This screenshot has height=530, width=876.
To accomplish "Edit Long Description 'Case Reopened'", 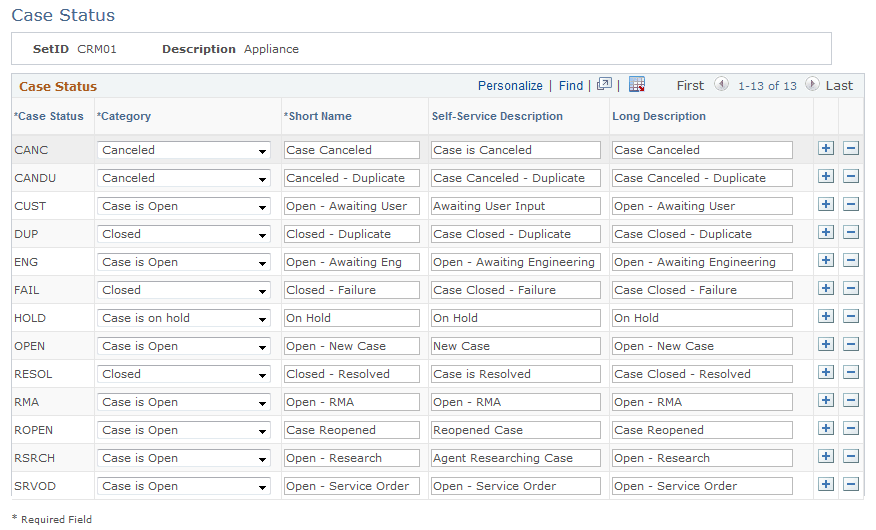I will pyautogui.click(x=702, y=430).
